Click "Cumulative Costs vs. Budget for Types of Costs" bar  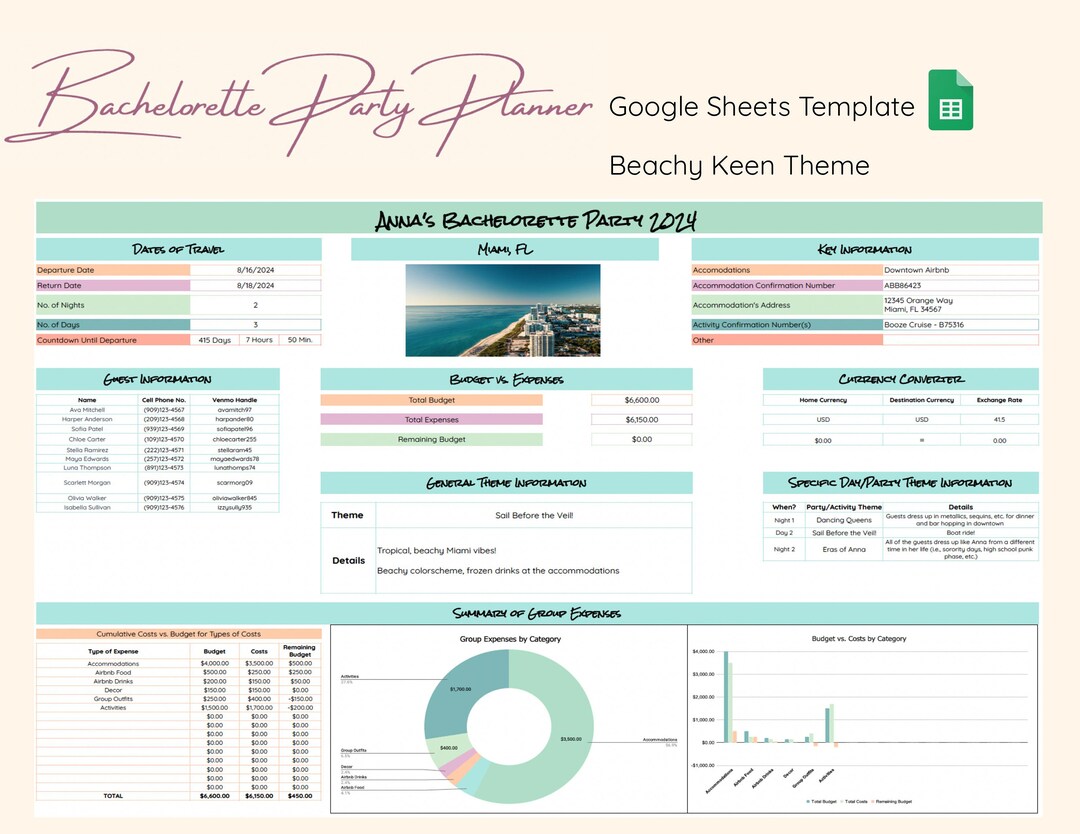point(178,634)
